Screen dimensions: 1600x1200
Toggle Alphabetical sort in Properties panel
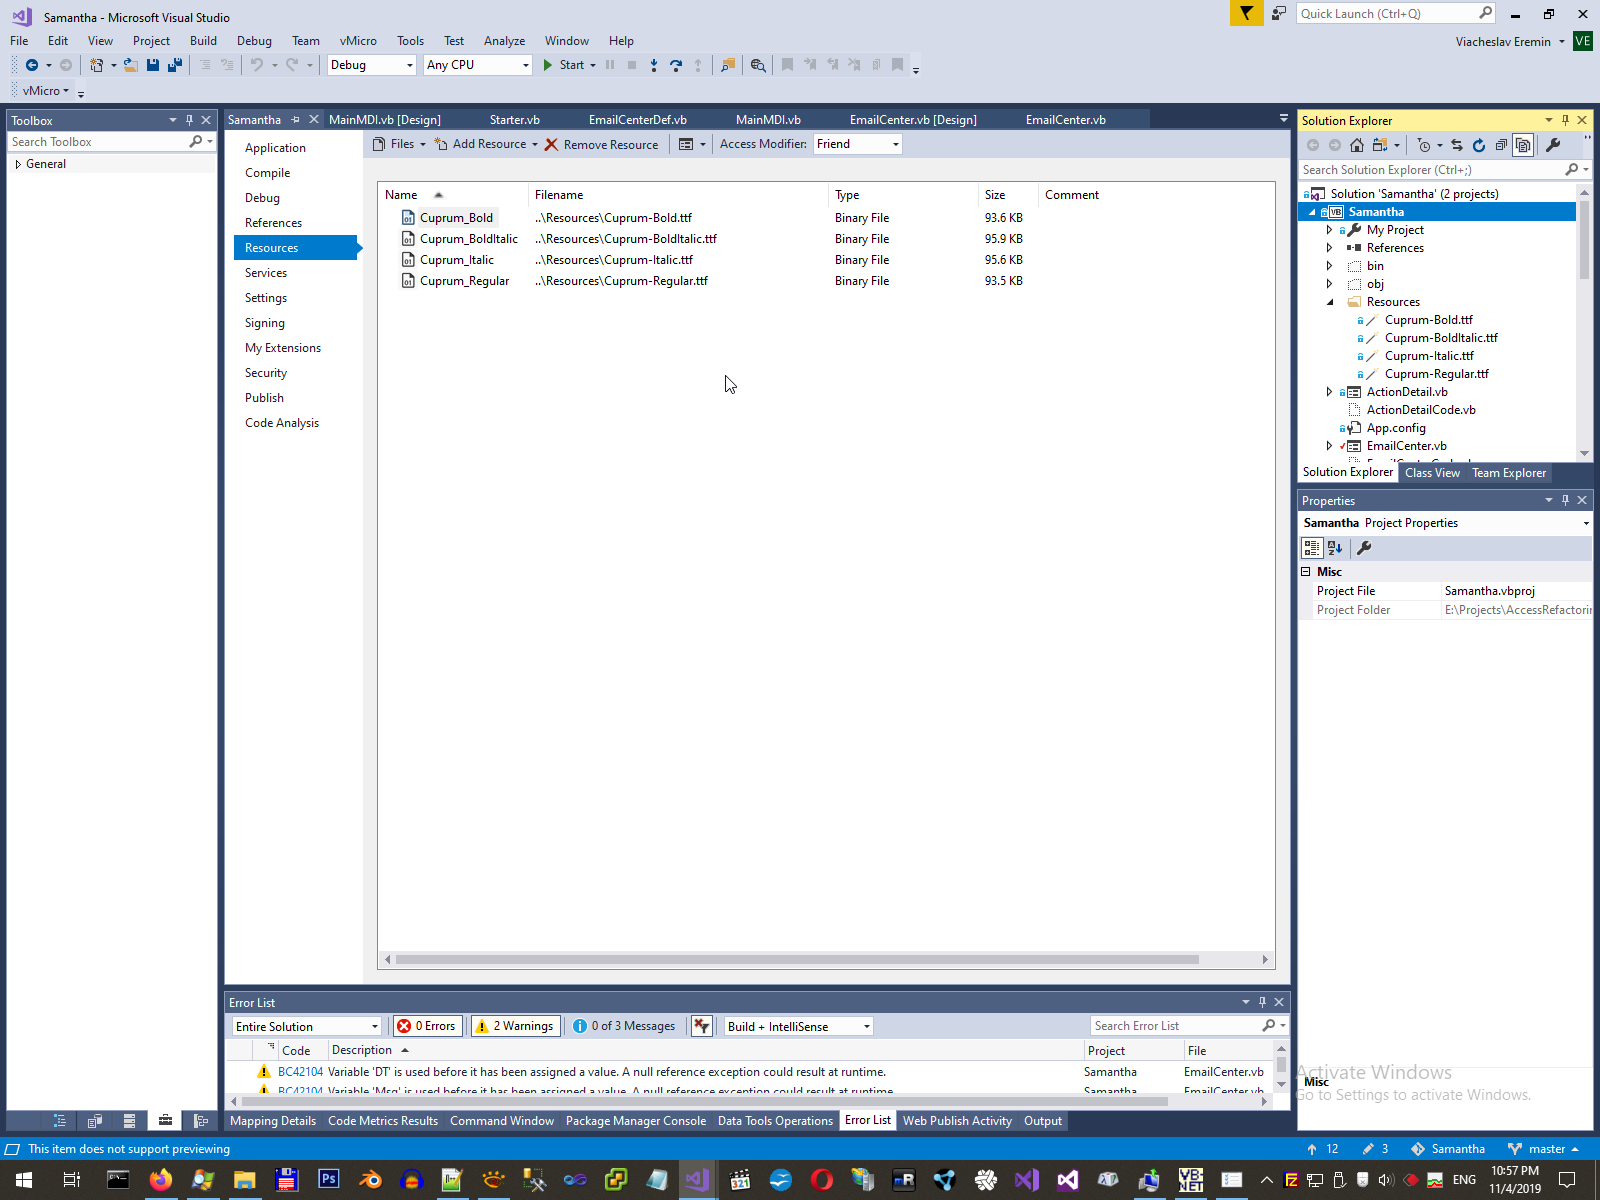(1335, 548)
